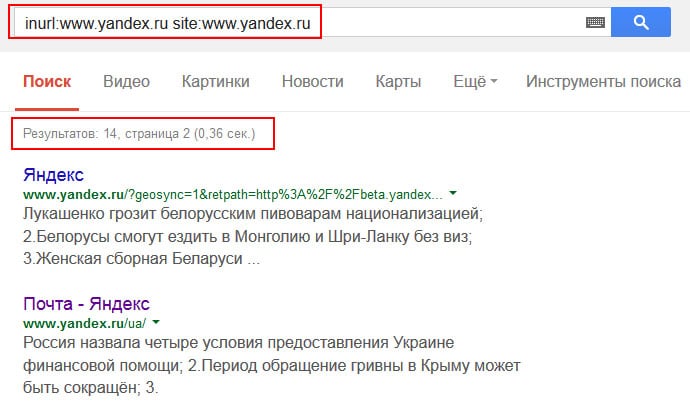Open the Карты tab
Screen dimensions: 690x411
pos(398,81)
